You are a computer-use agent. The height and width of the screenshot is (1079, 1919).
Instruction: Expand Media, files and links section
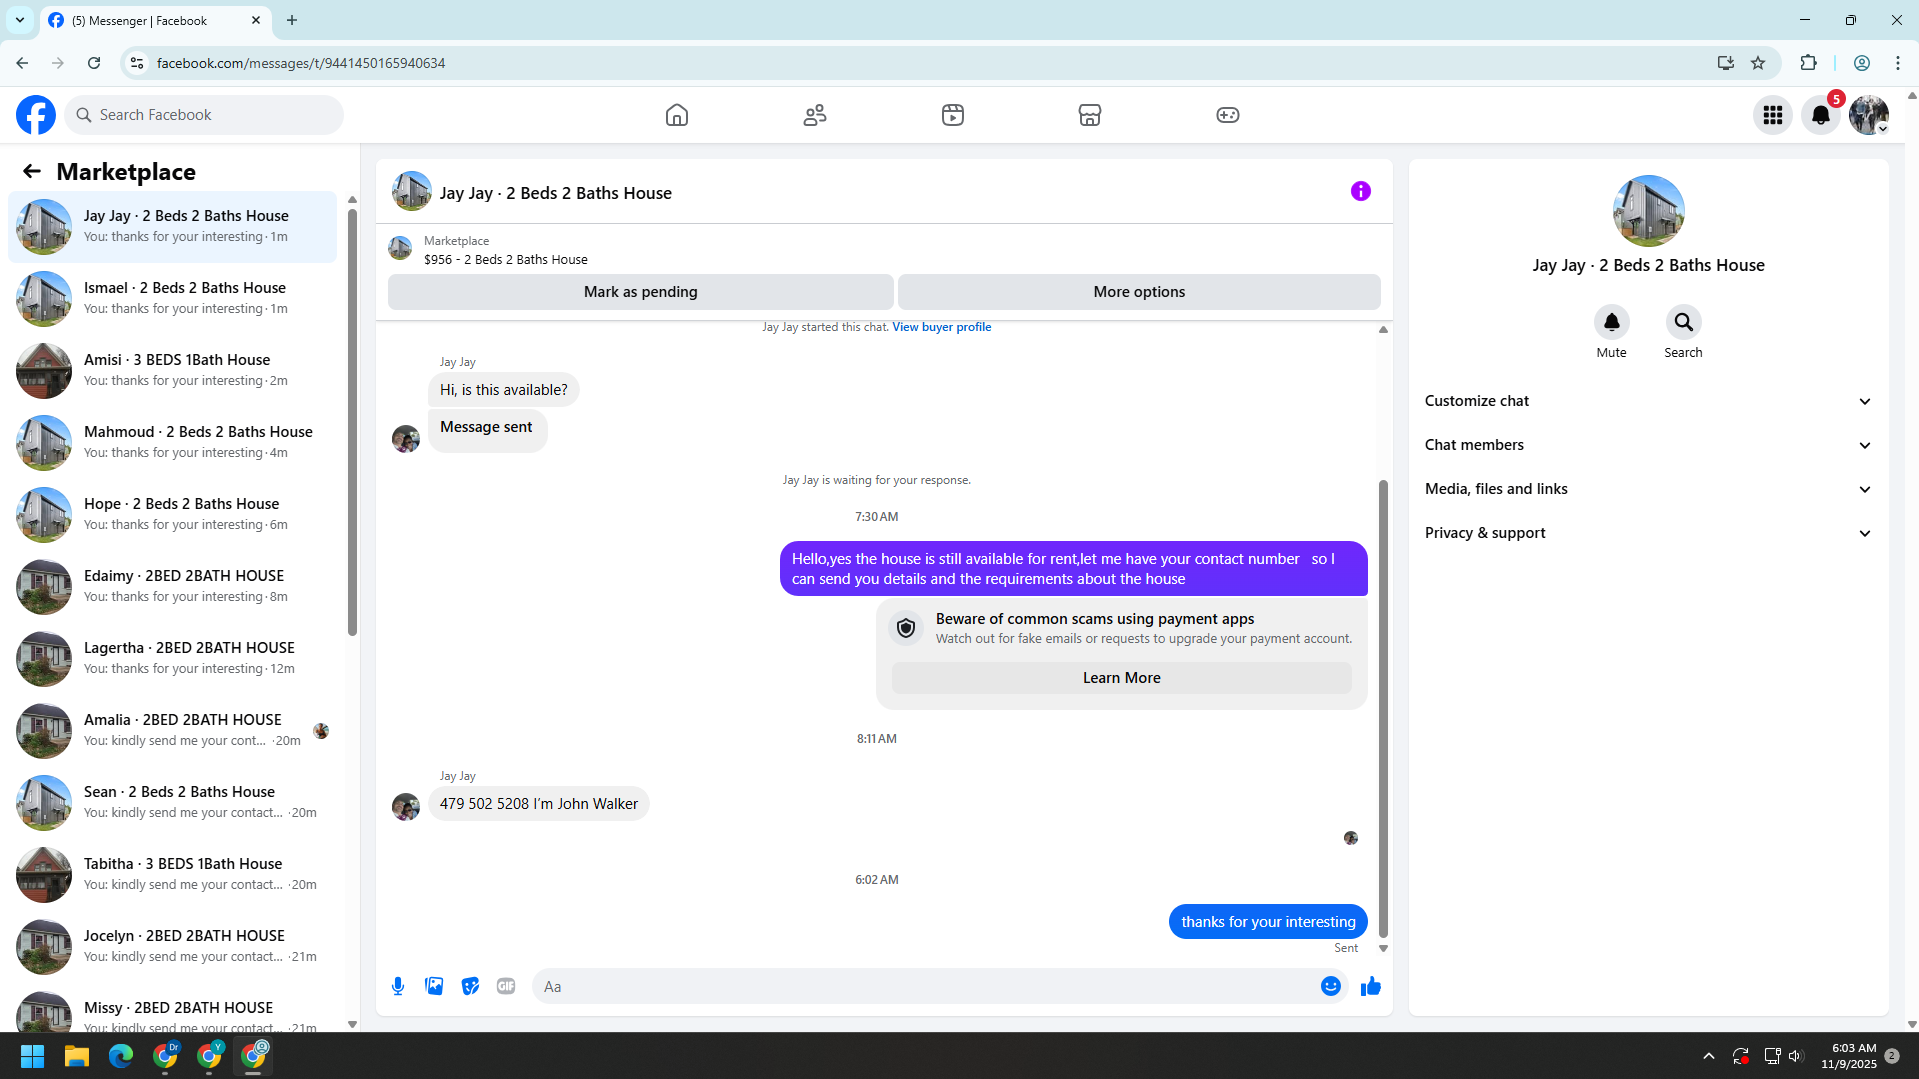1647,489
